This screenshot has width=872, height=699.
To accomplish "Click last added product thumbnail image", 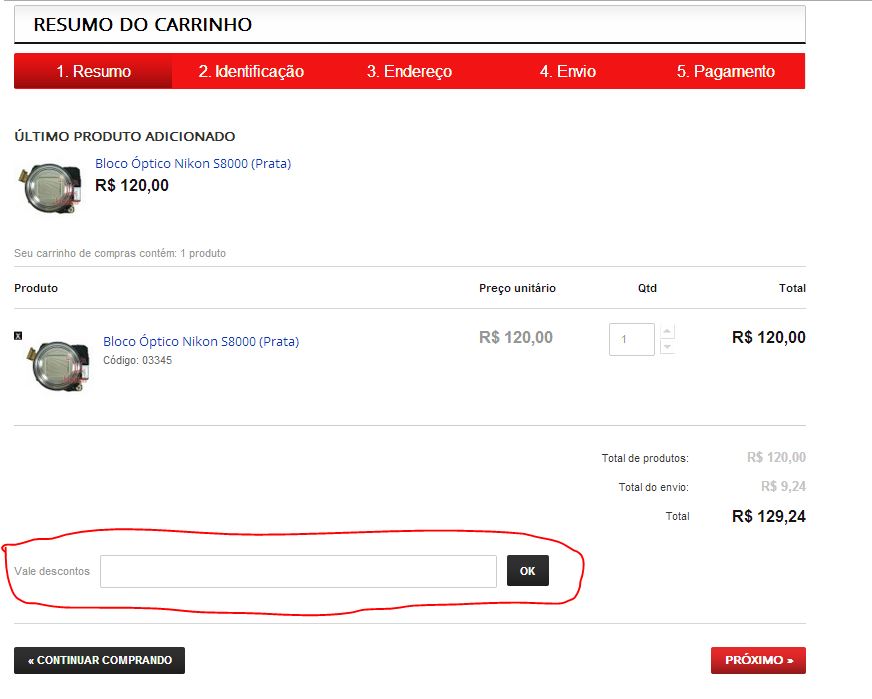I will 50,187.
